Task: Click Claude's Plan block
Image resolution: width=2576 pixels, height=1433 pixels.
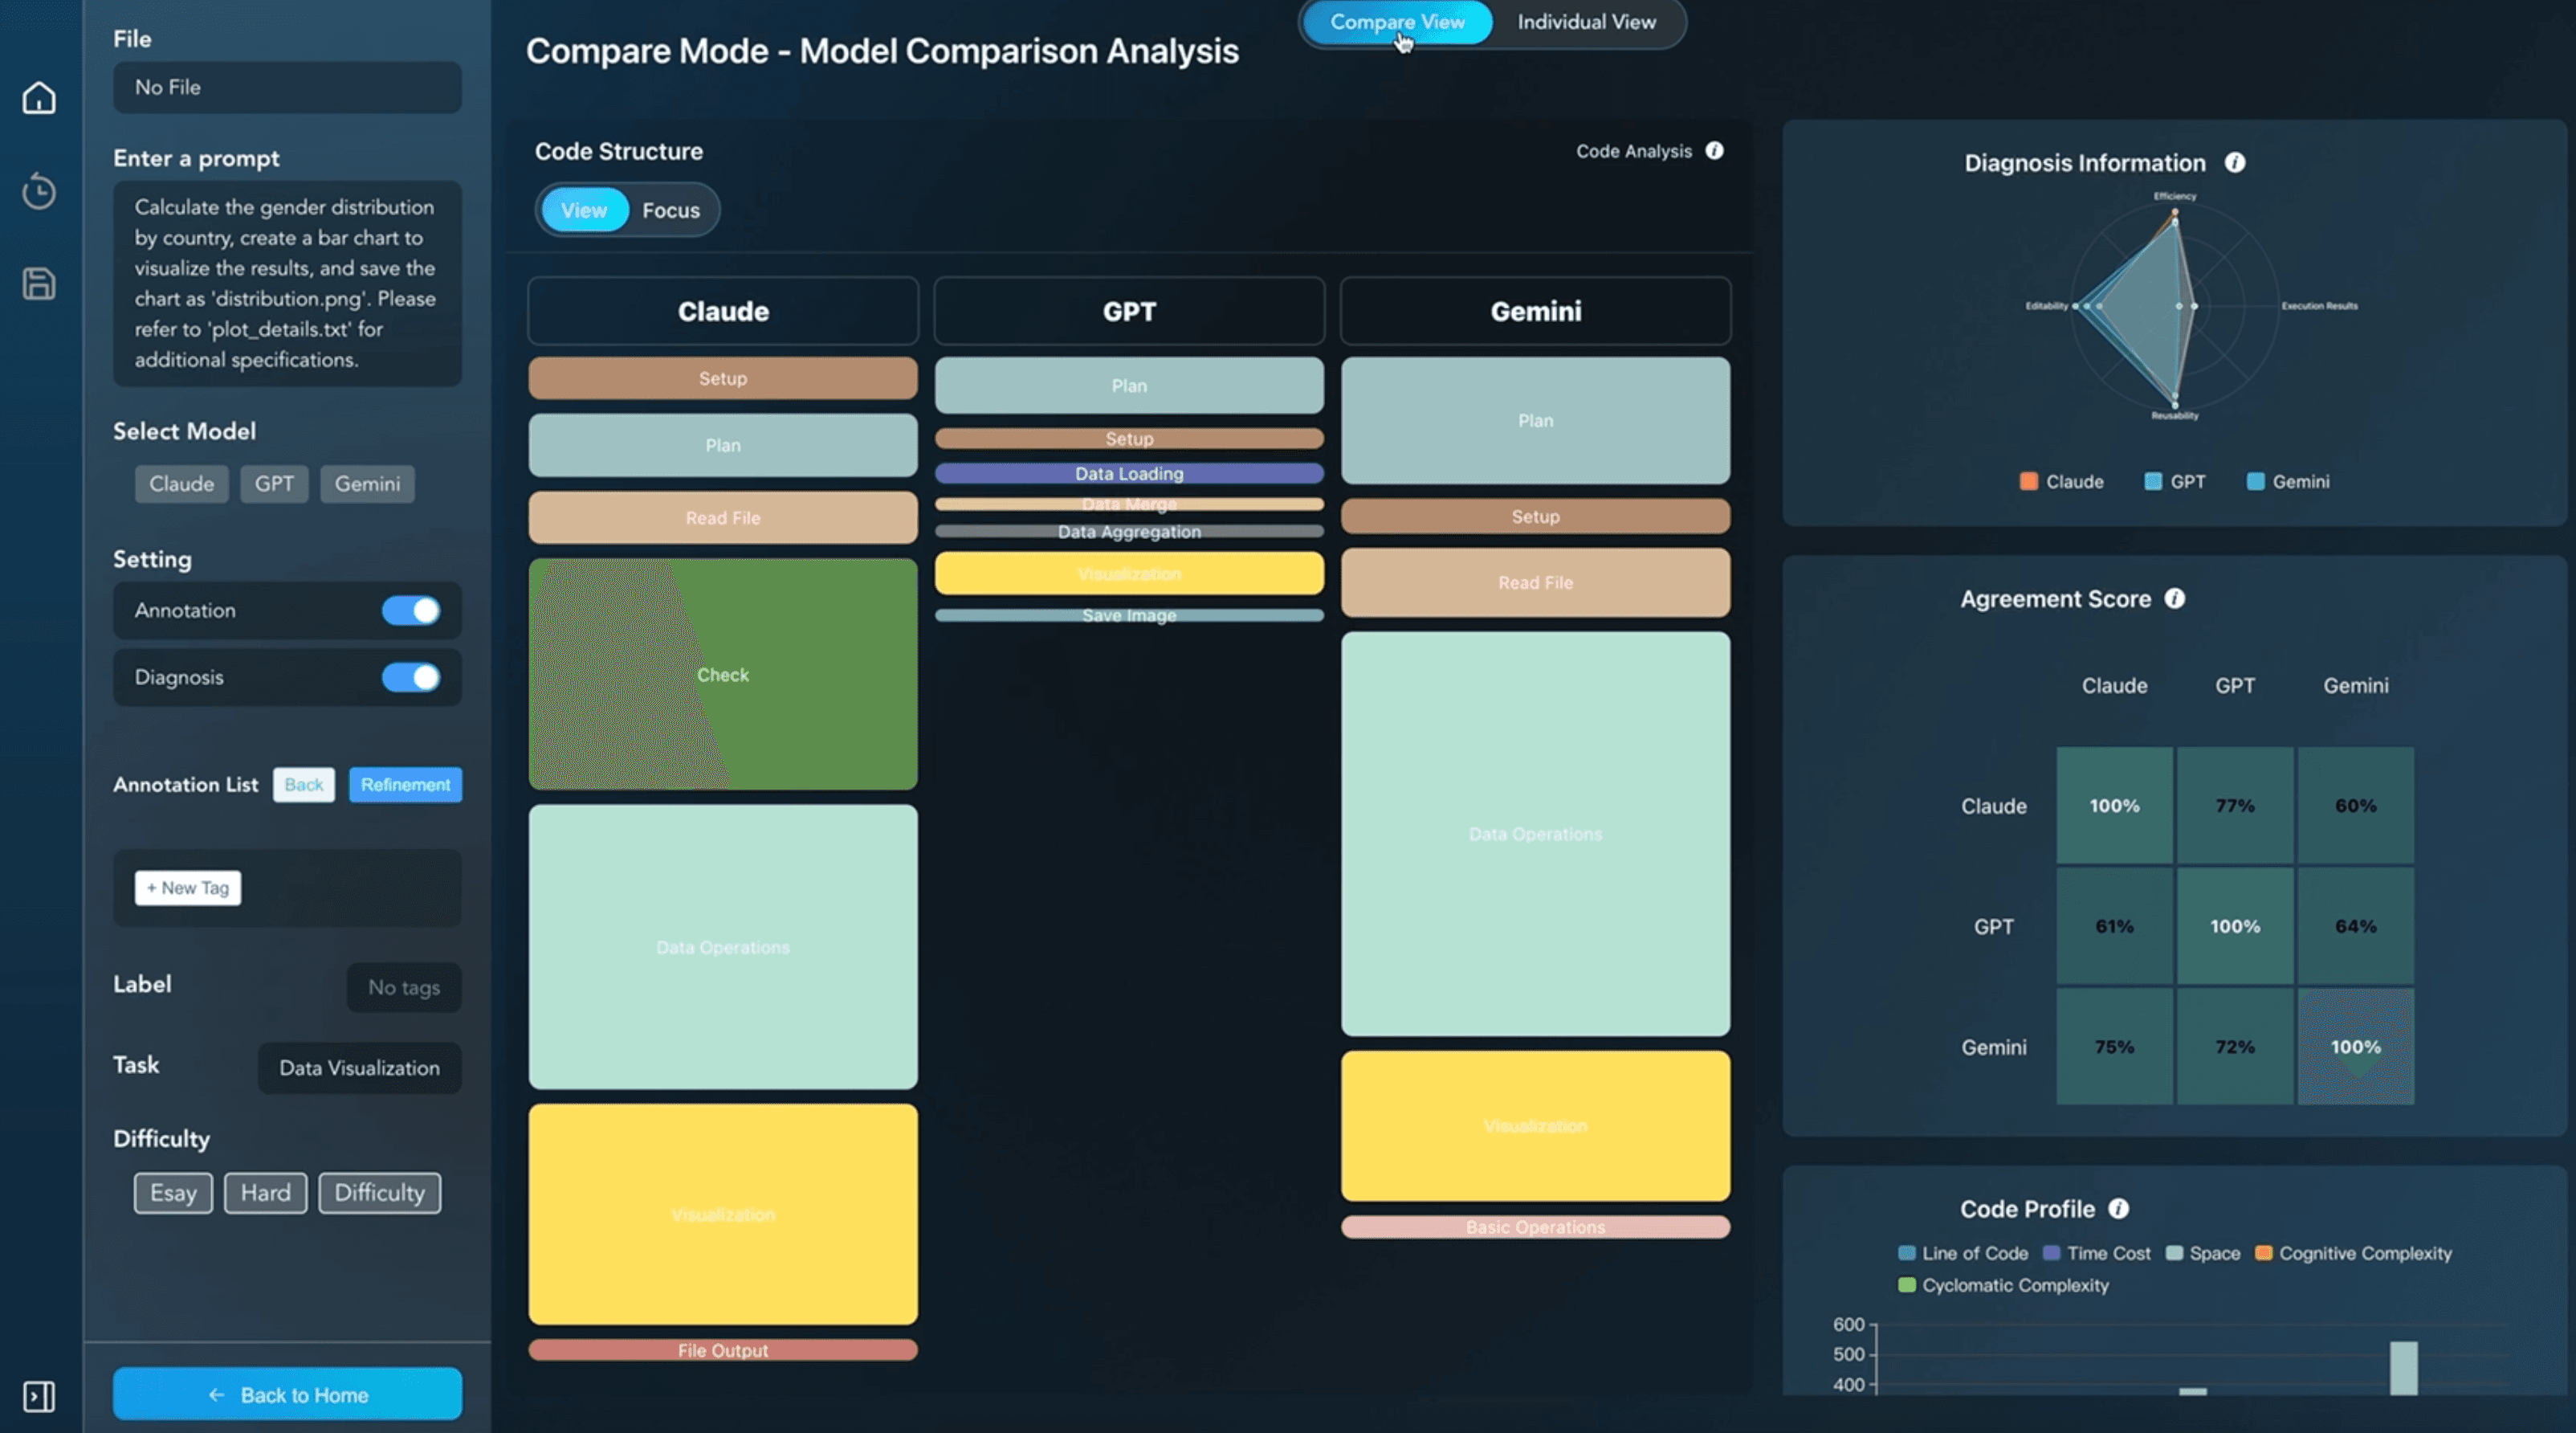Action: [x=723, y=445]
